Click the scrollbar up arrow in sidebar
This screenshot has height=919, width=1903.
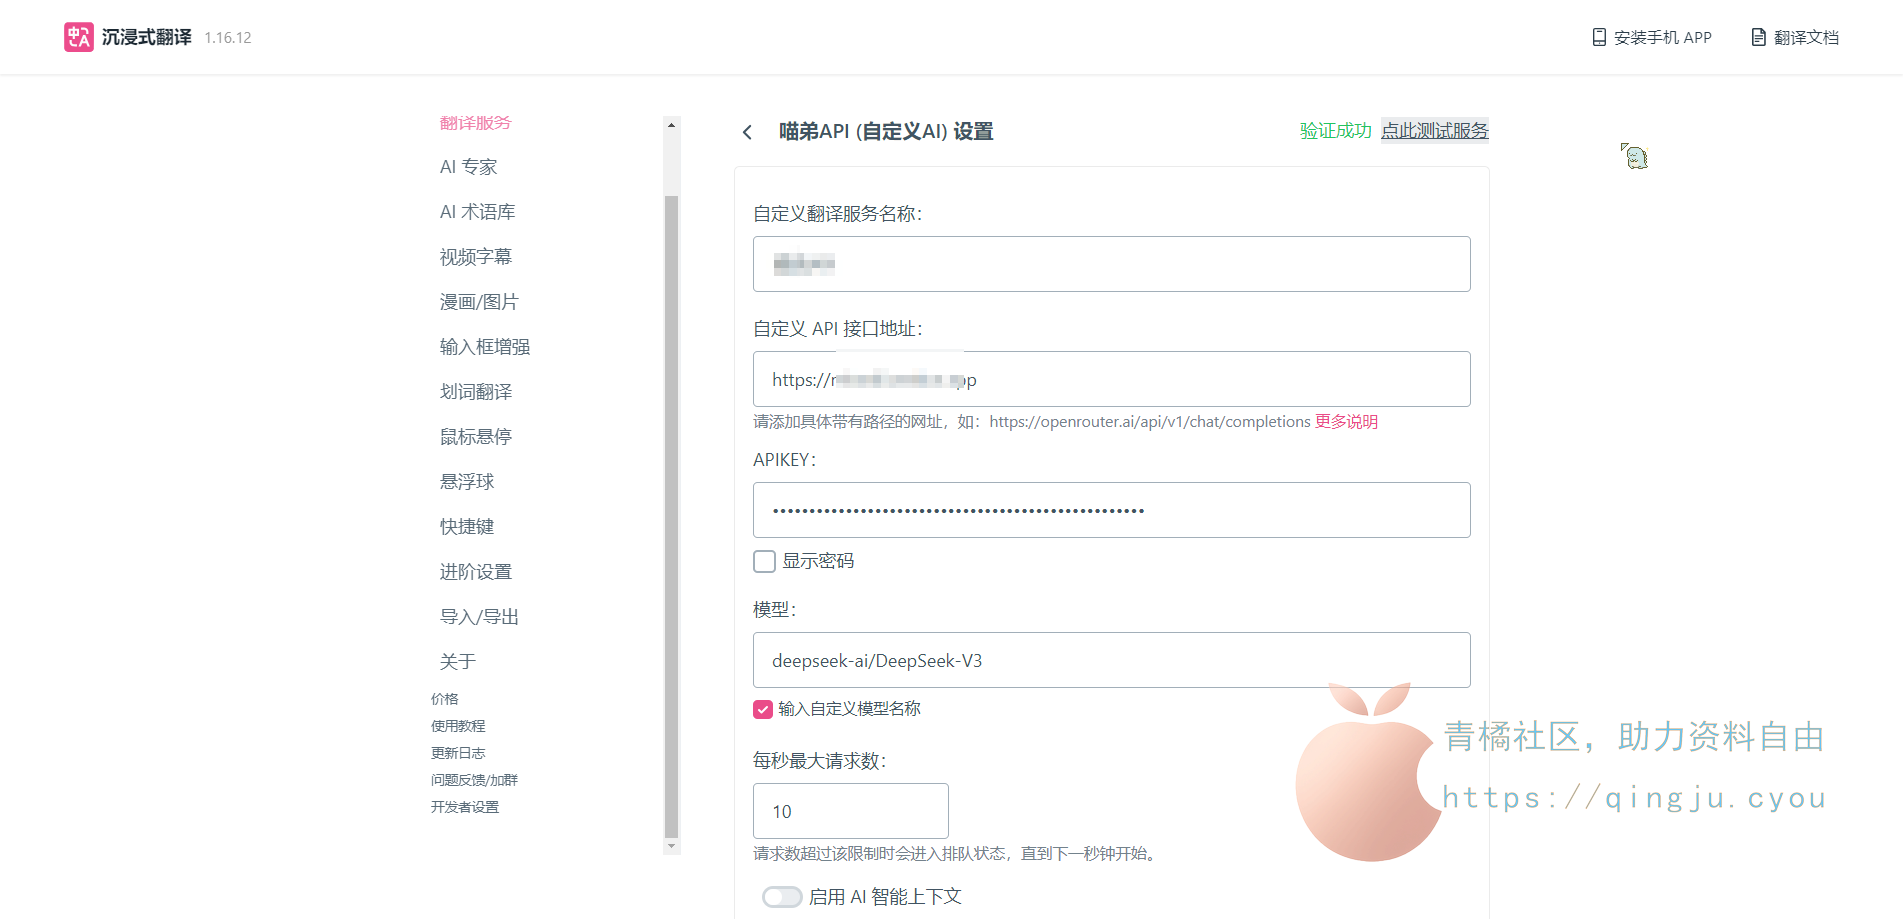(671, 126)
